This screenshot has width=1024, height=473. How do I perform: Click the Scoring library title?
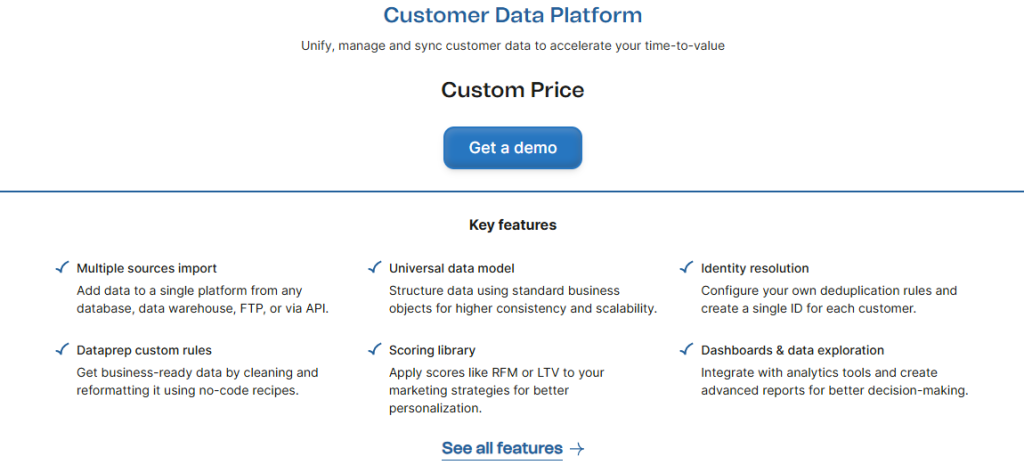[x=432, y=350]
